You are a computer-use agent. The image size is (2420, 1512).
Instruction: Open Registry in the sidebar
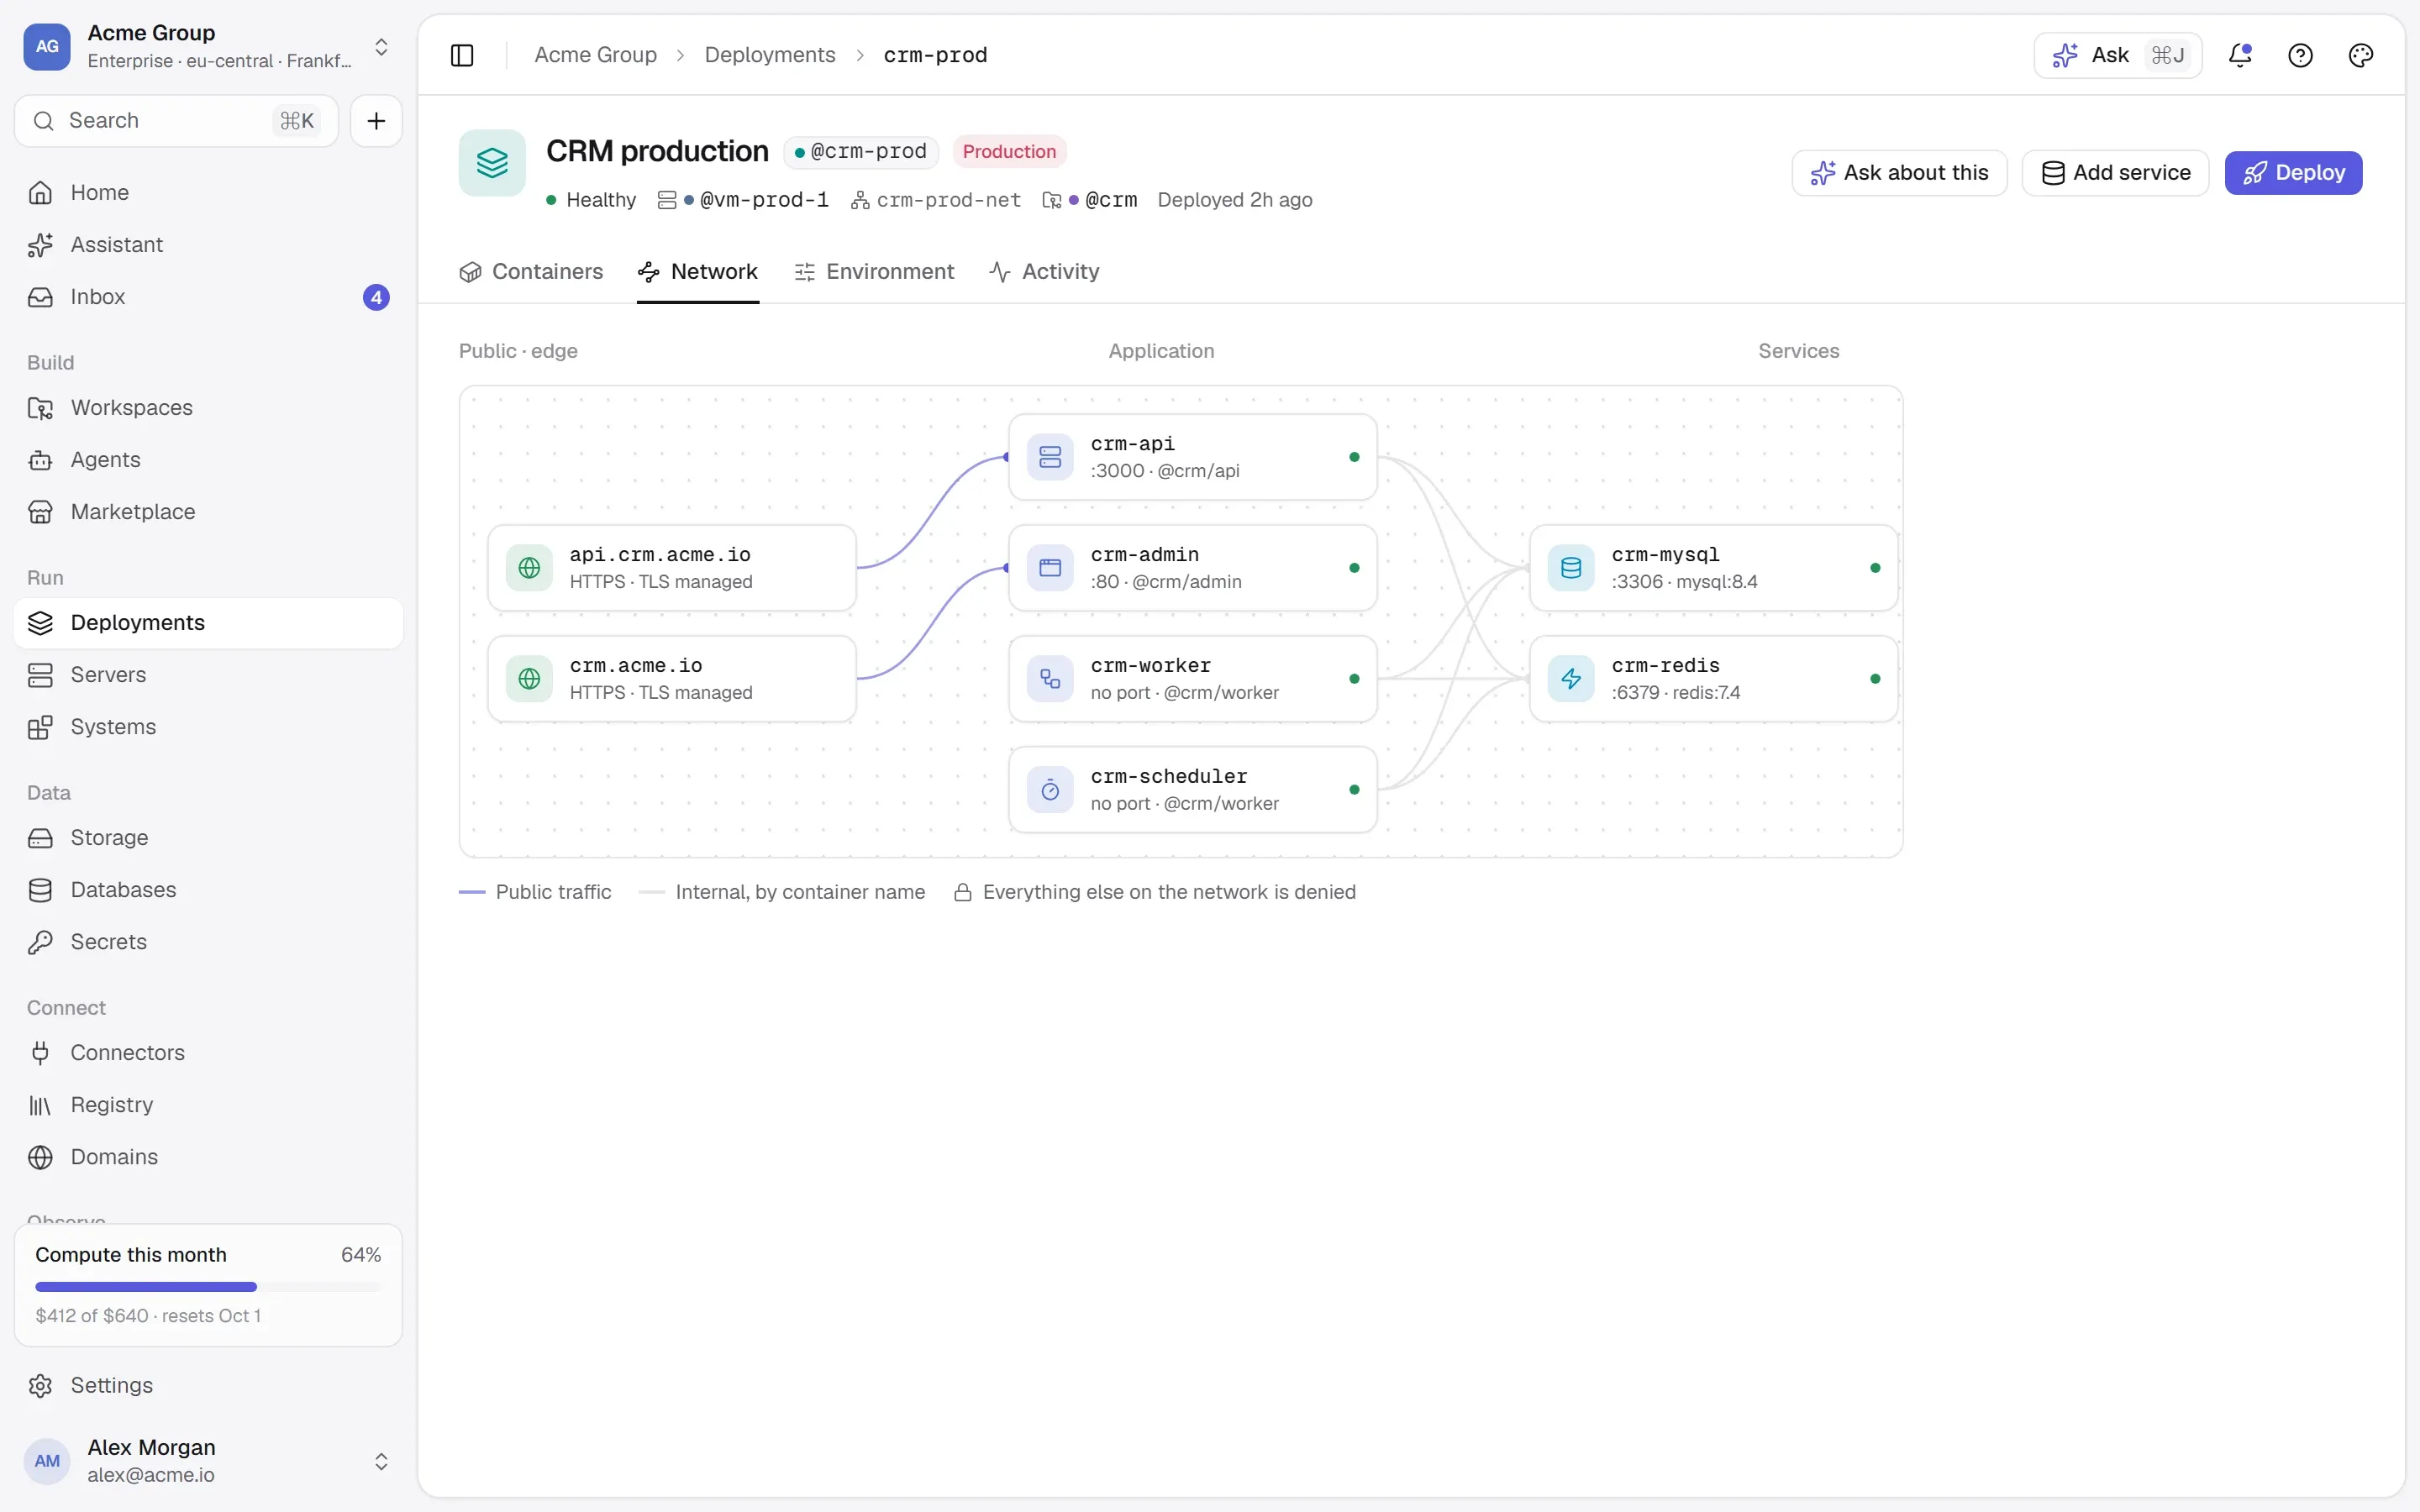[x=208, y=1105]
